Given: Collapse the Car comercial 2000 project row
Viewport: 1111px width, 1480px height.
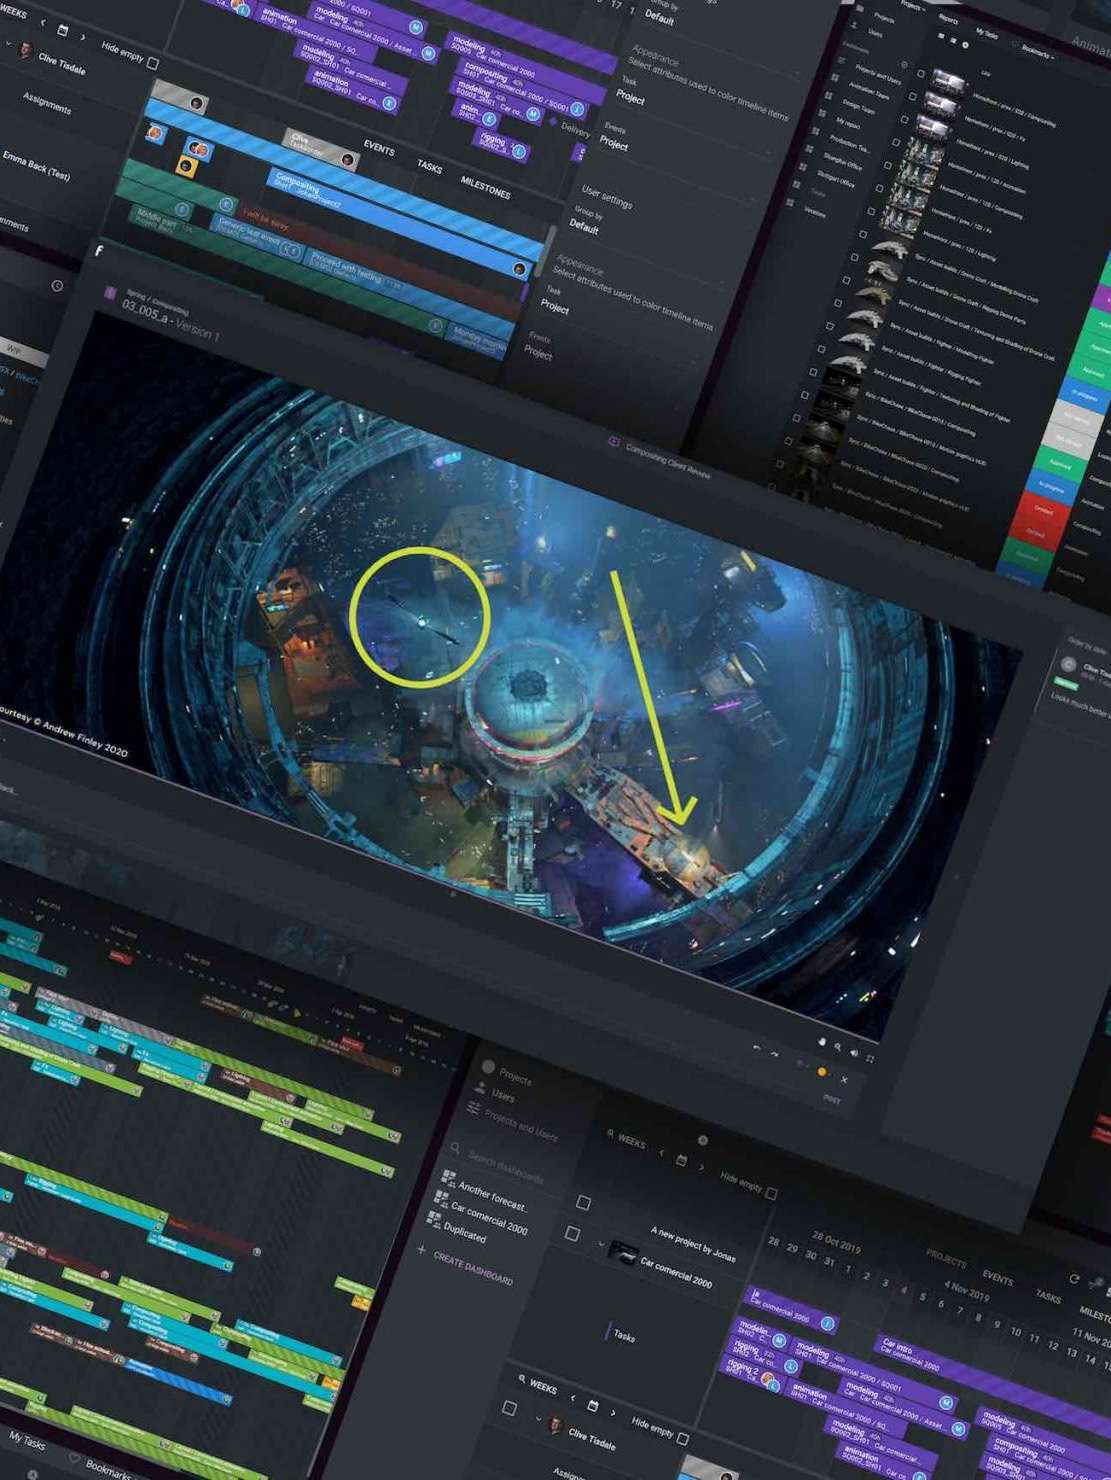Looking at the screenshot, I should [601, 1245].
